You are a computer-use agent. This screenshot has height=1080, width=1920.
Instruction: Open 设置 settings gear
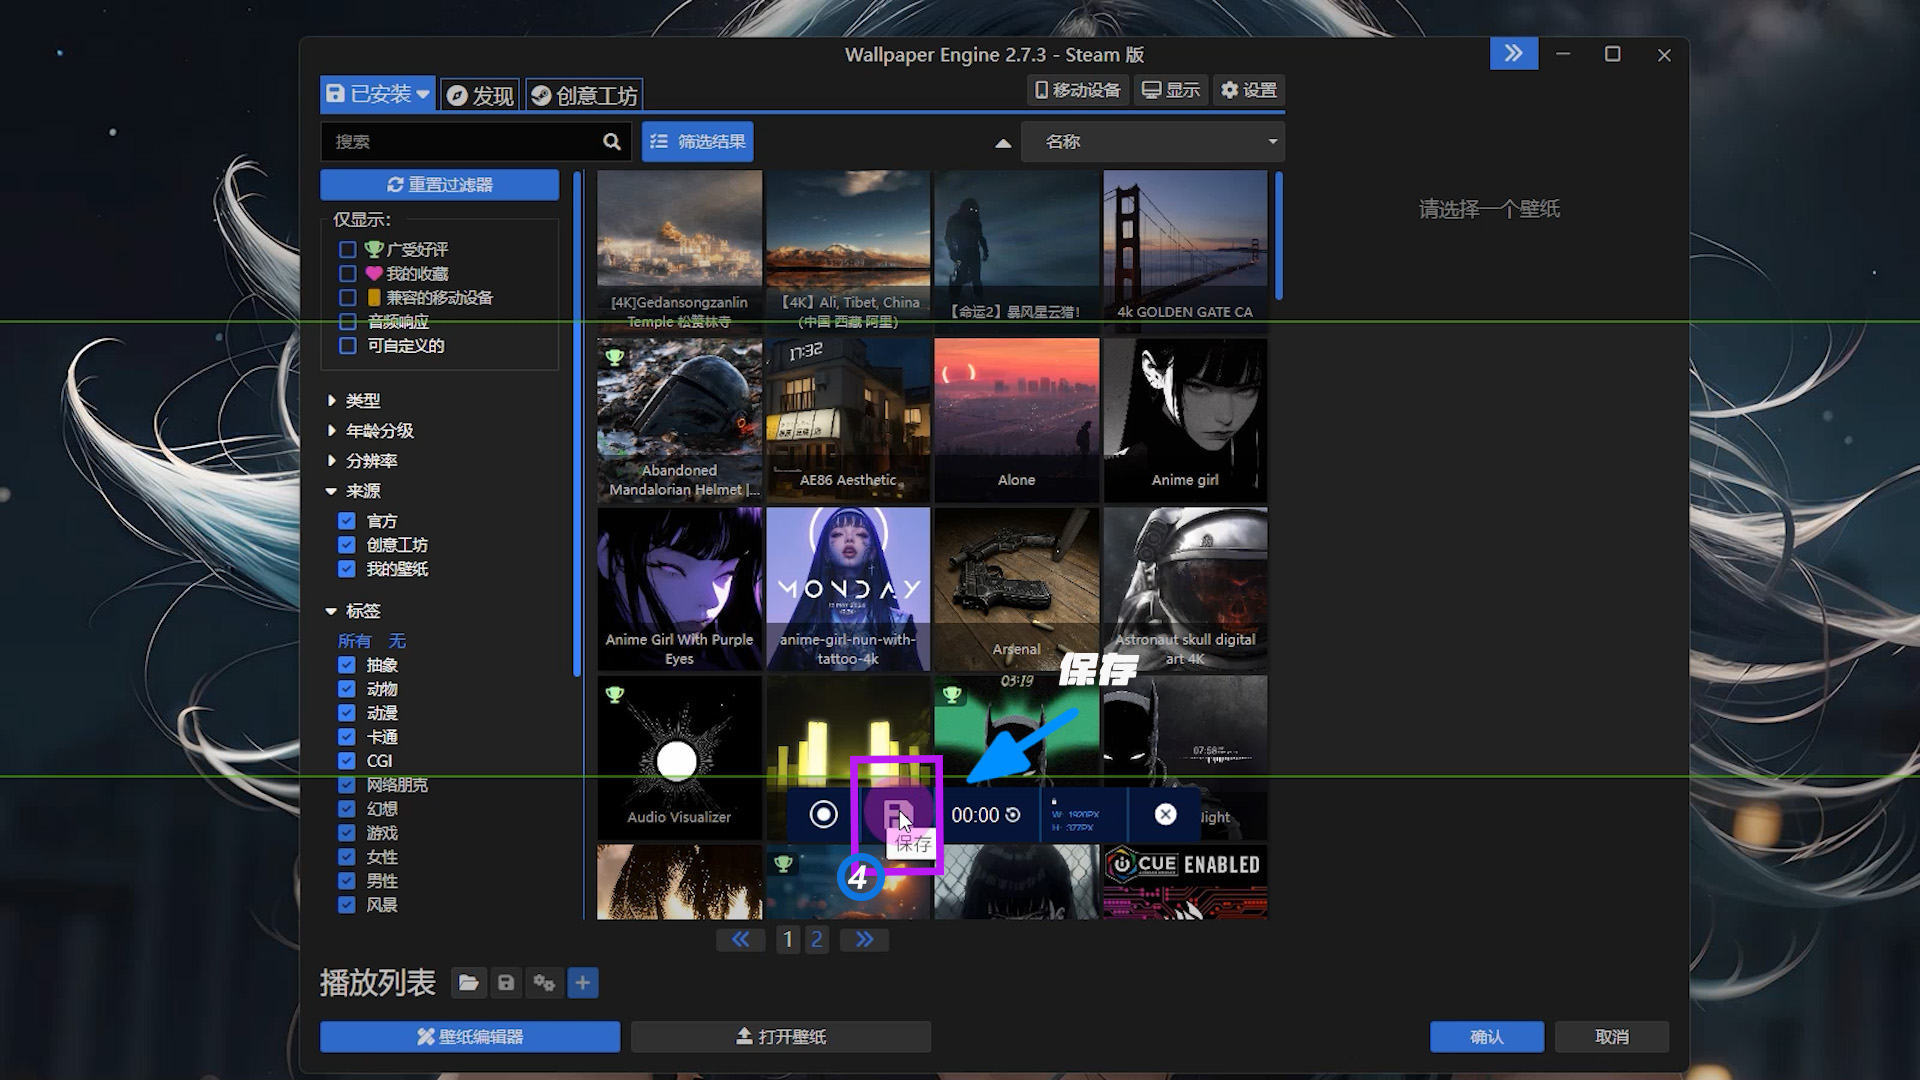[1249, 90]
